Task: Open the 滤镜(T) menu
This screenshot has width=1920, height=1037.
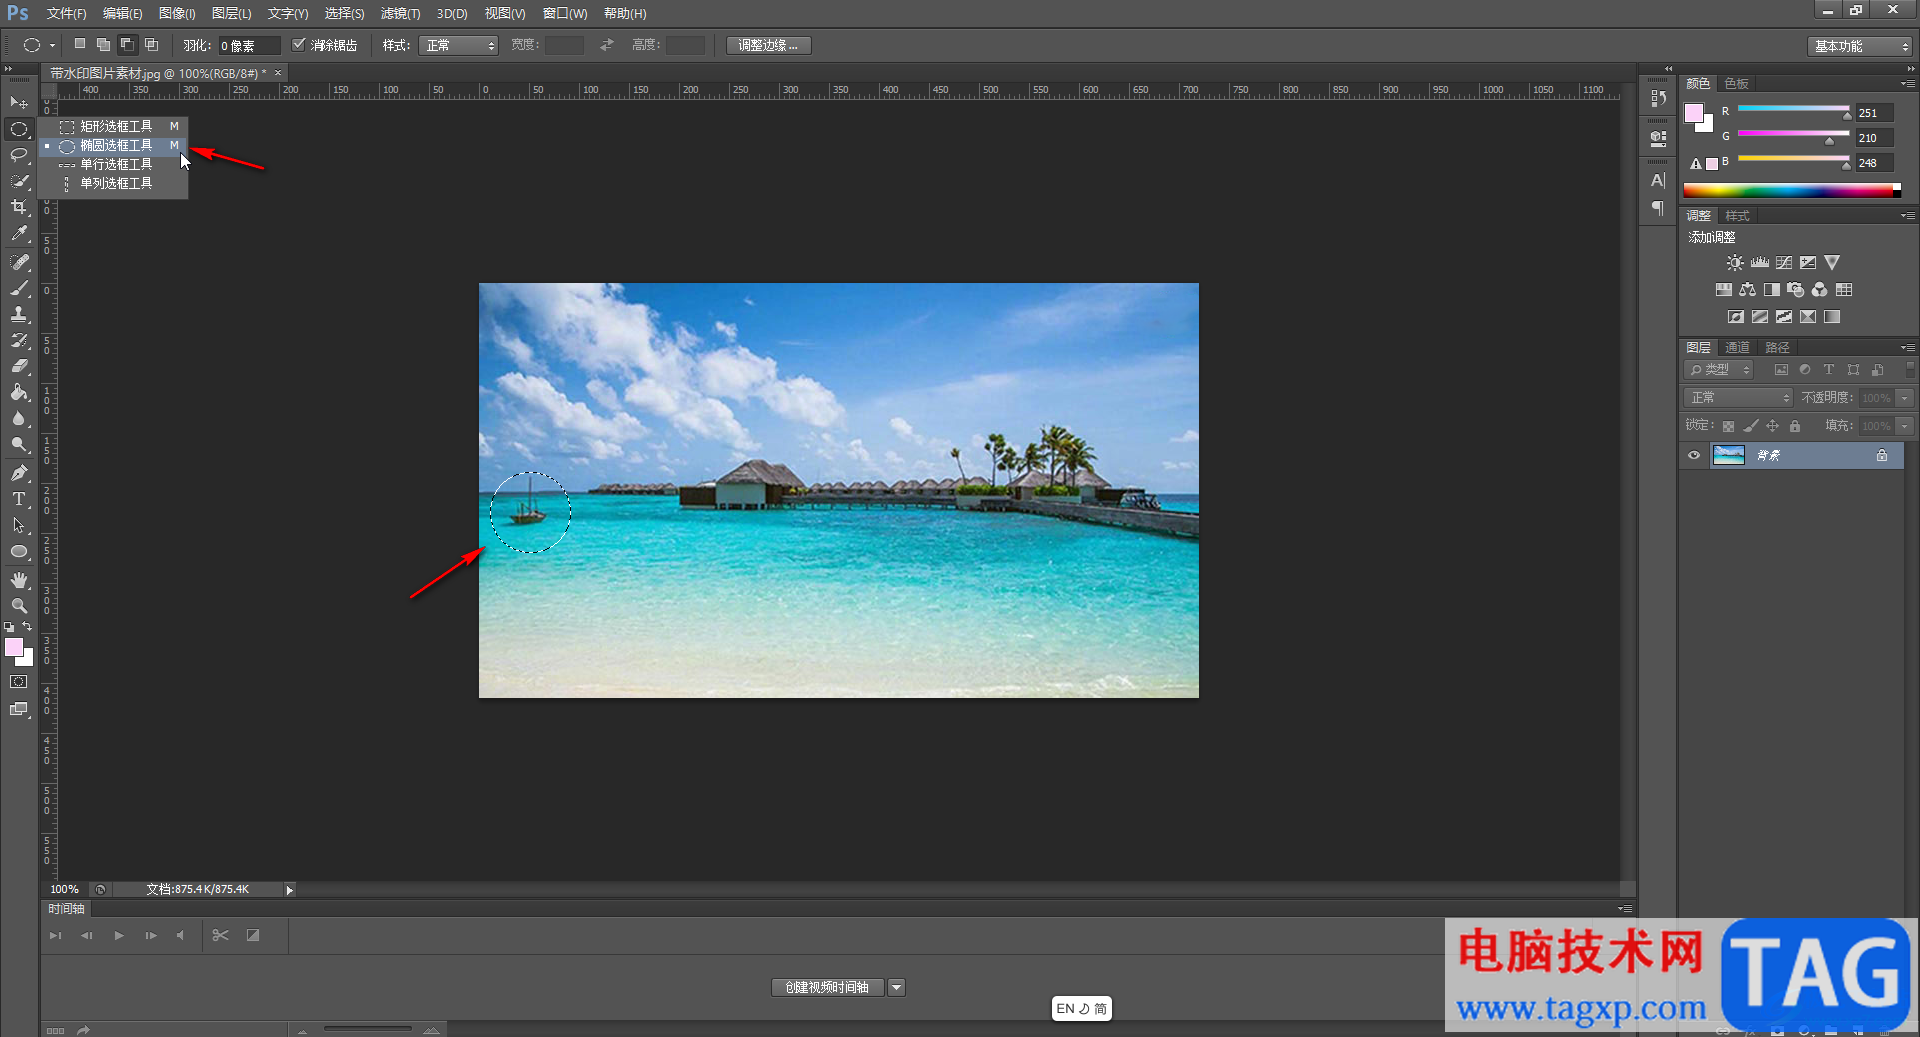Action: coord(400,14)
